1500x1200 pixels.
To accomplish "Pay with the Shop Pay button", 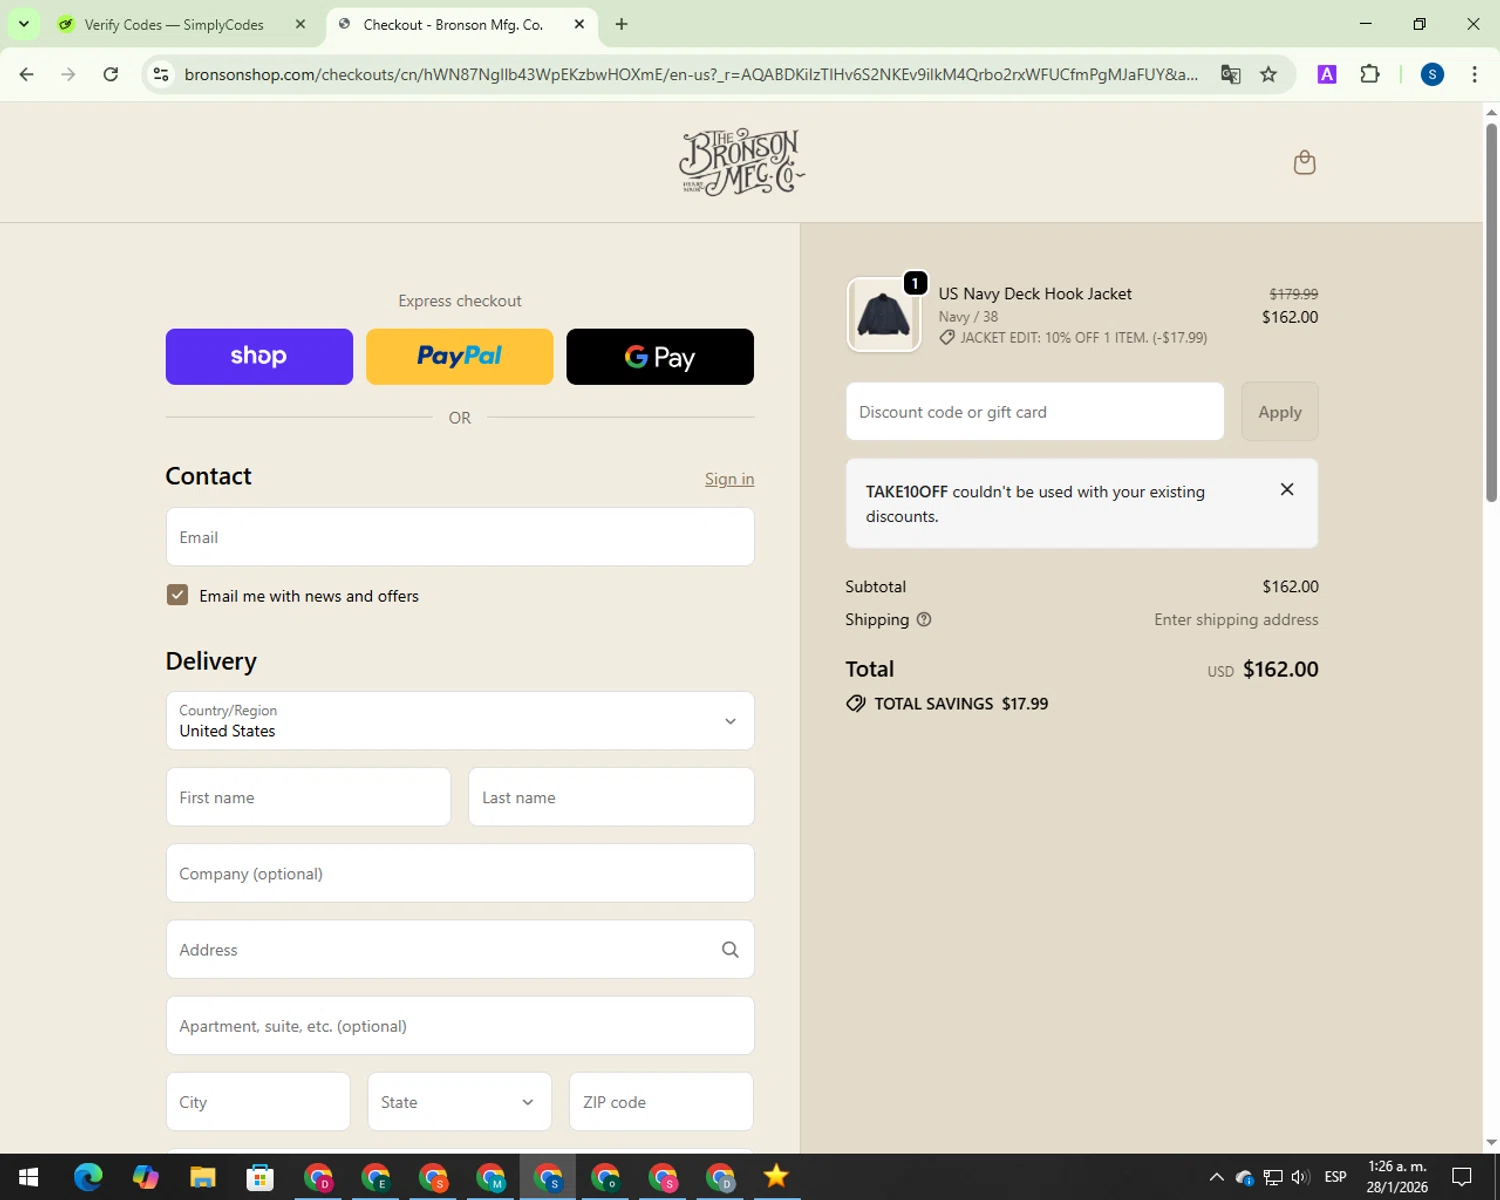I will pyautogui.click(x=259, y=356).
